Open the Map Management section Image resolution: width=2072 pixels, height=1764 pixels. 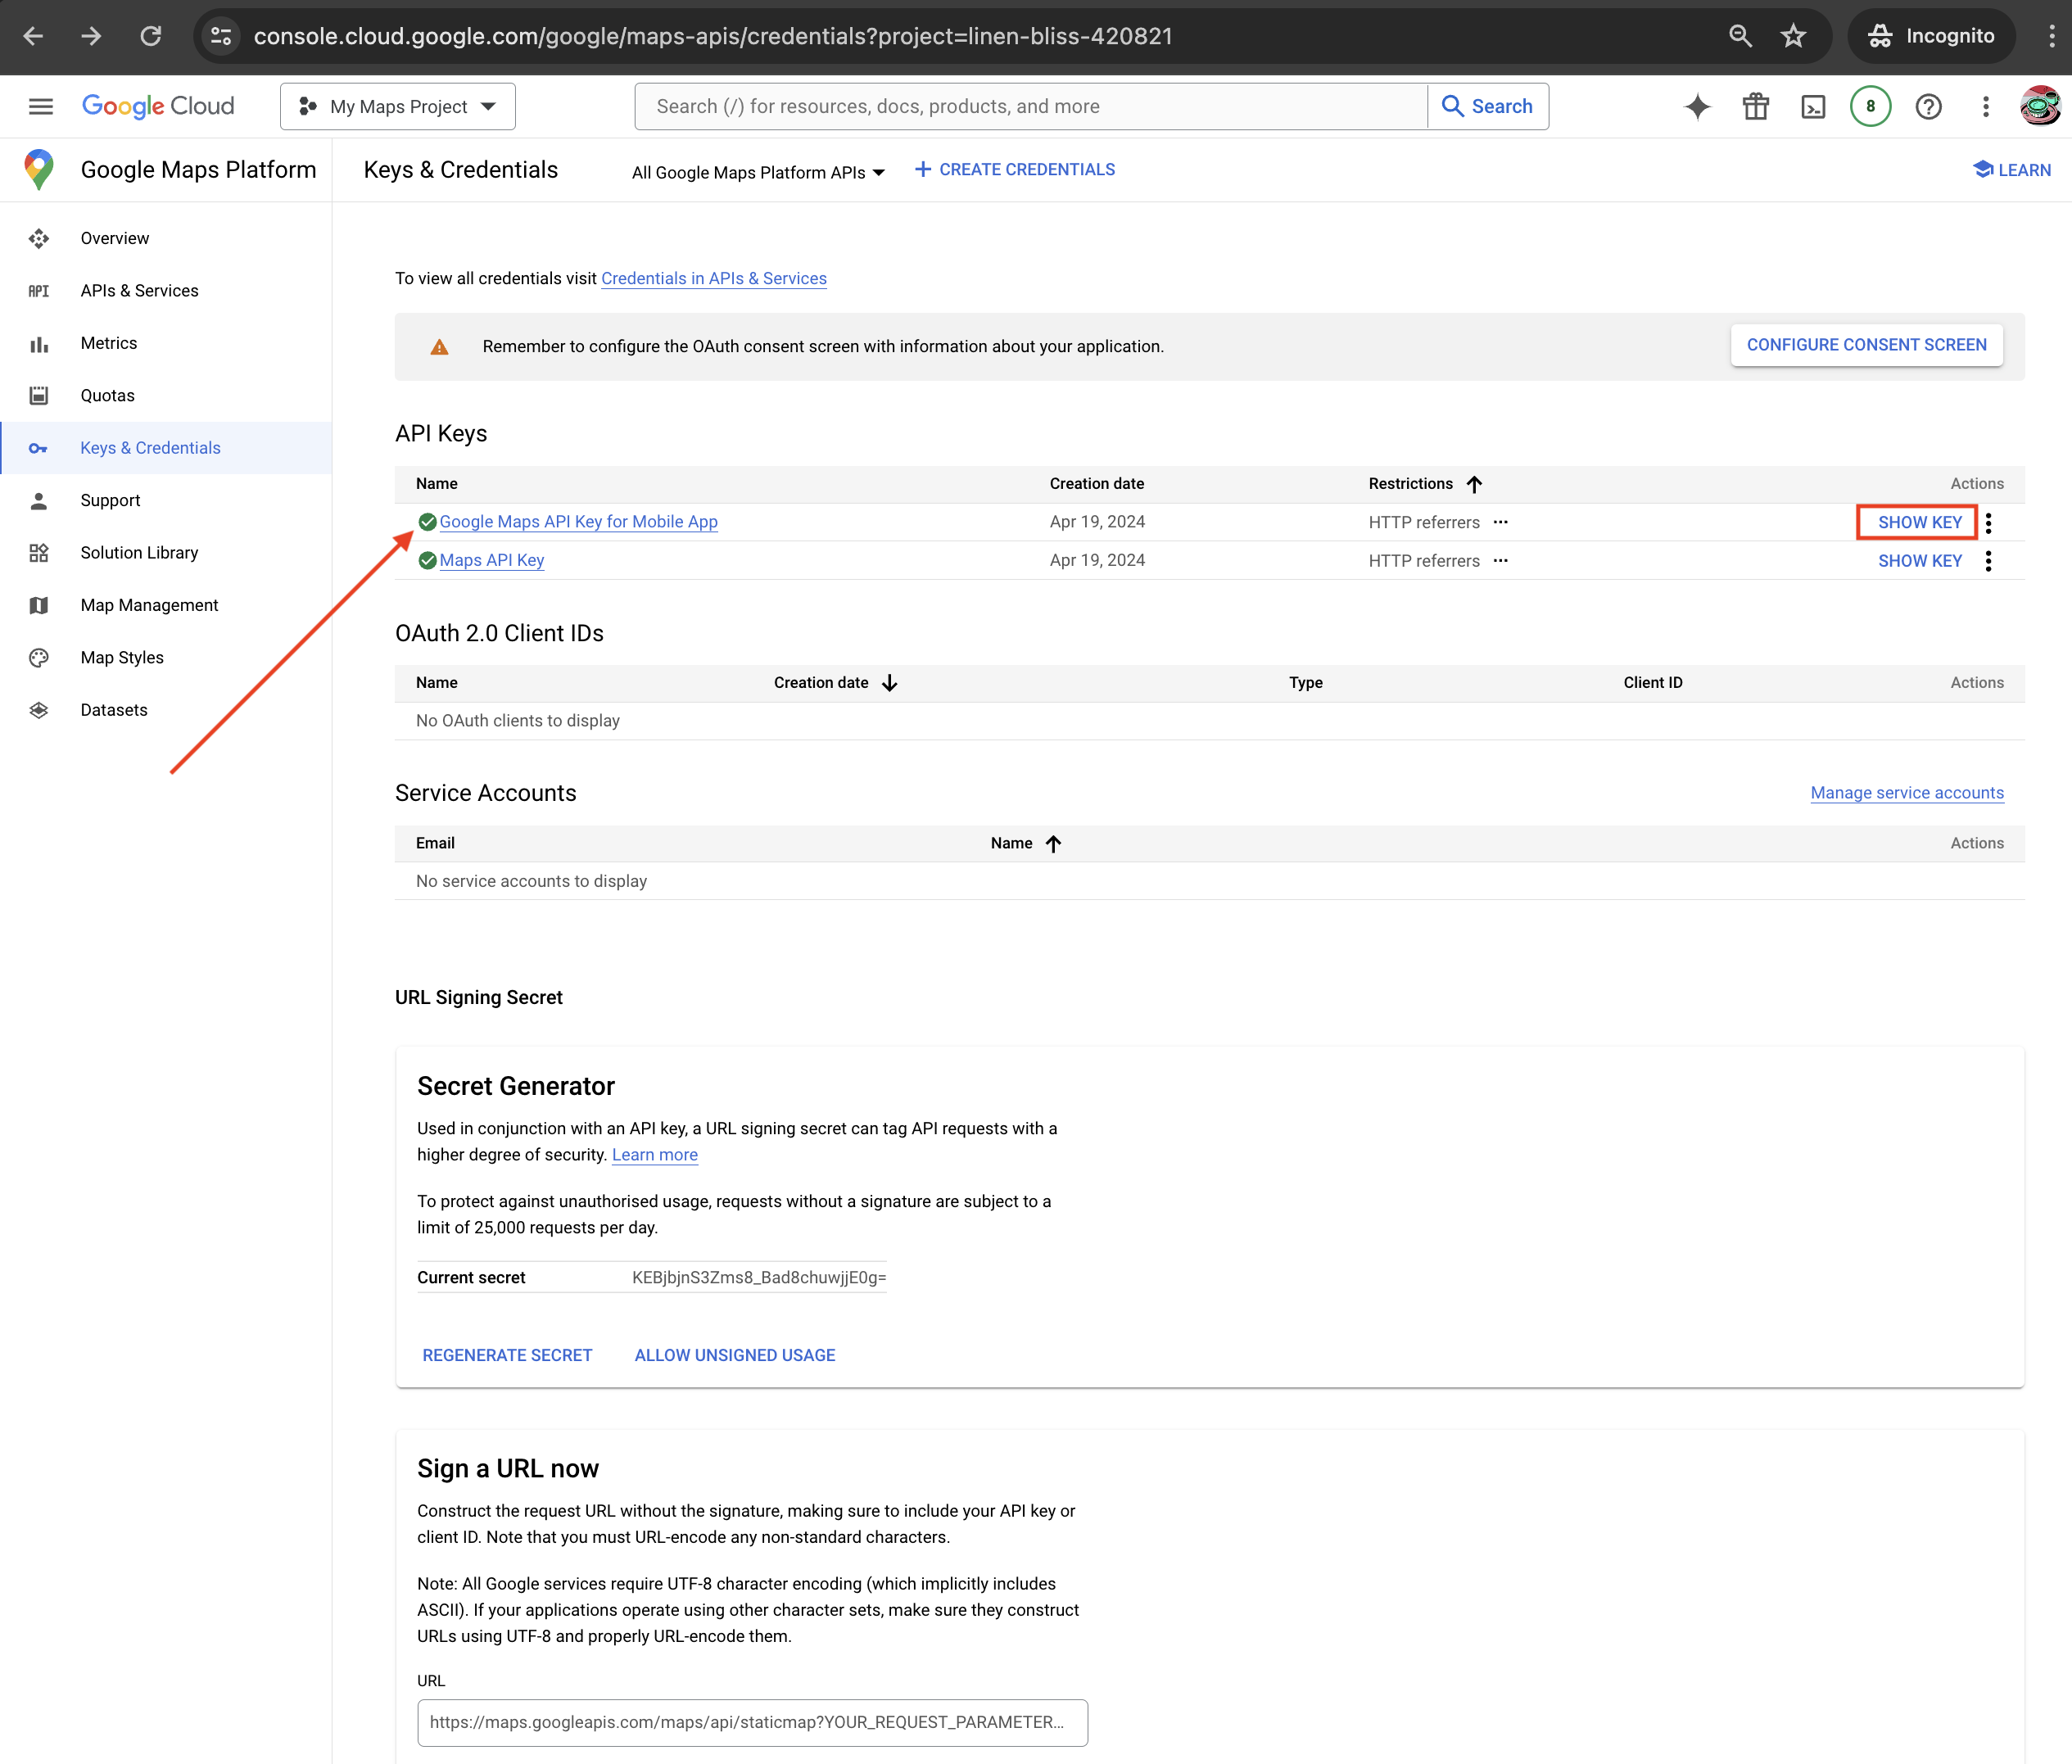click(149, 604)
